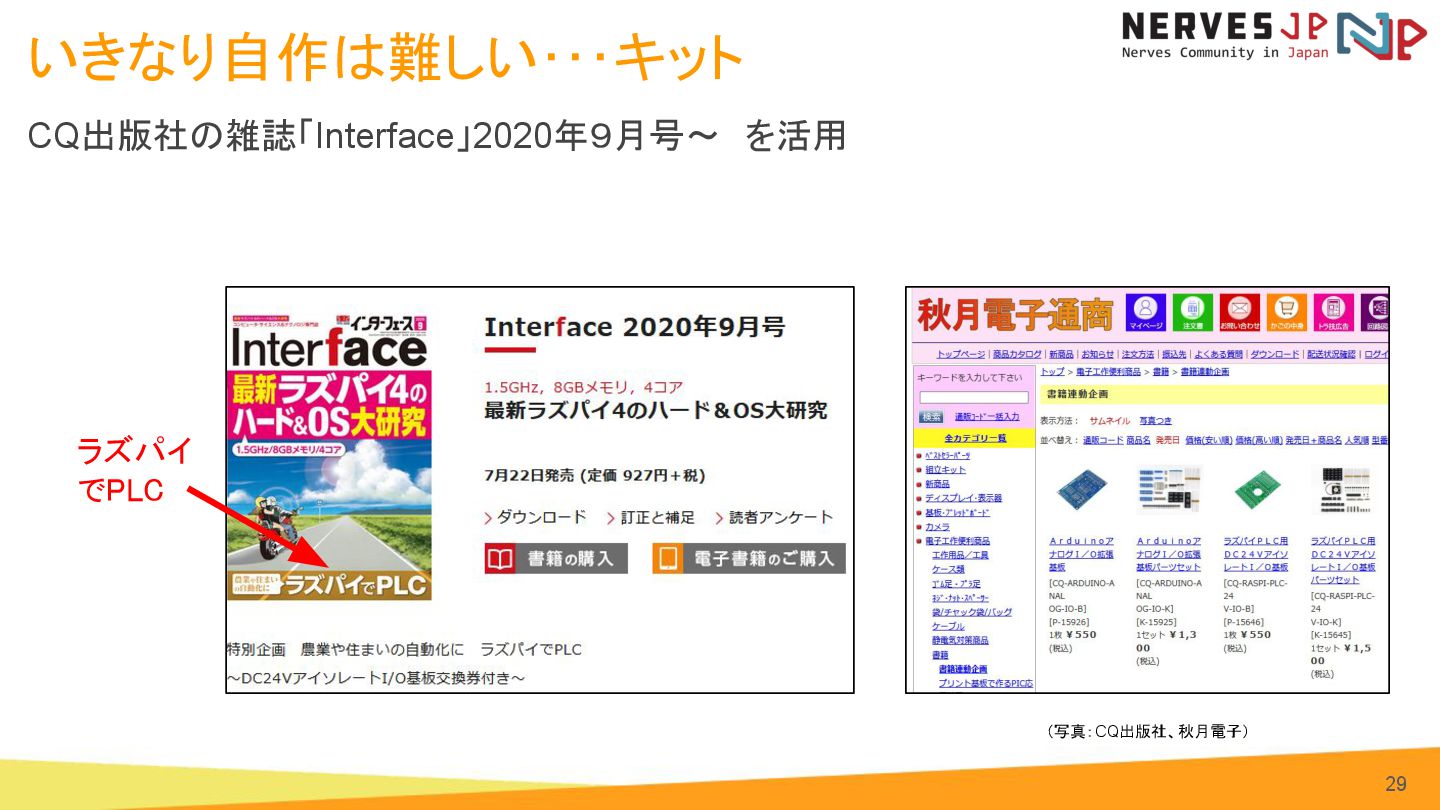This screenshot has width=1440, height=810.
Task: Click the 検索 search button
Action: (931, 416)
